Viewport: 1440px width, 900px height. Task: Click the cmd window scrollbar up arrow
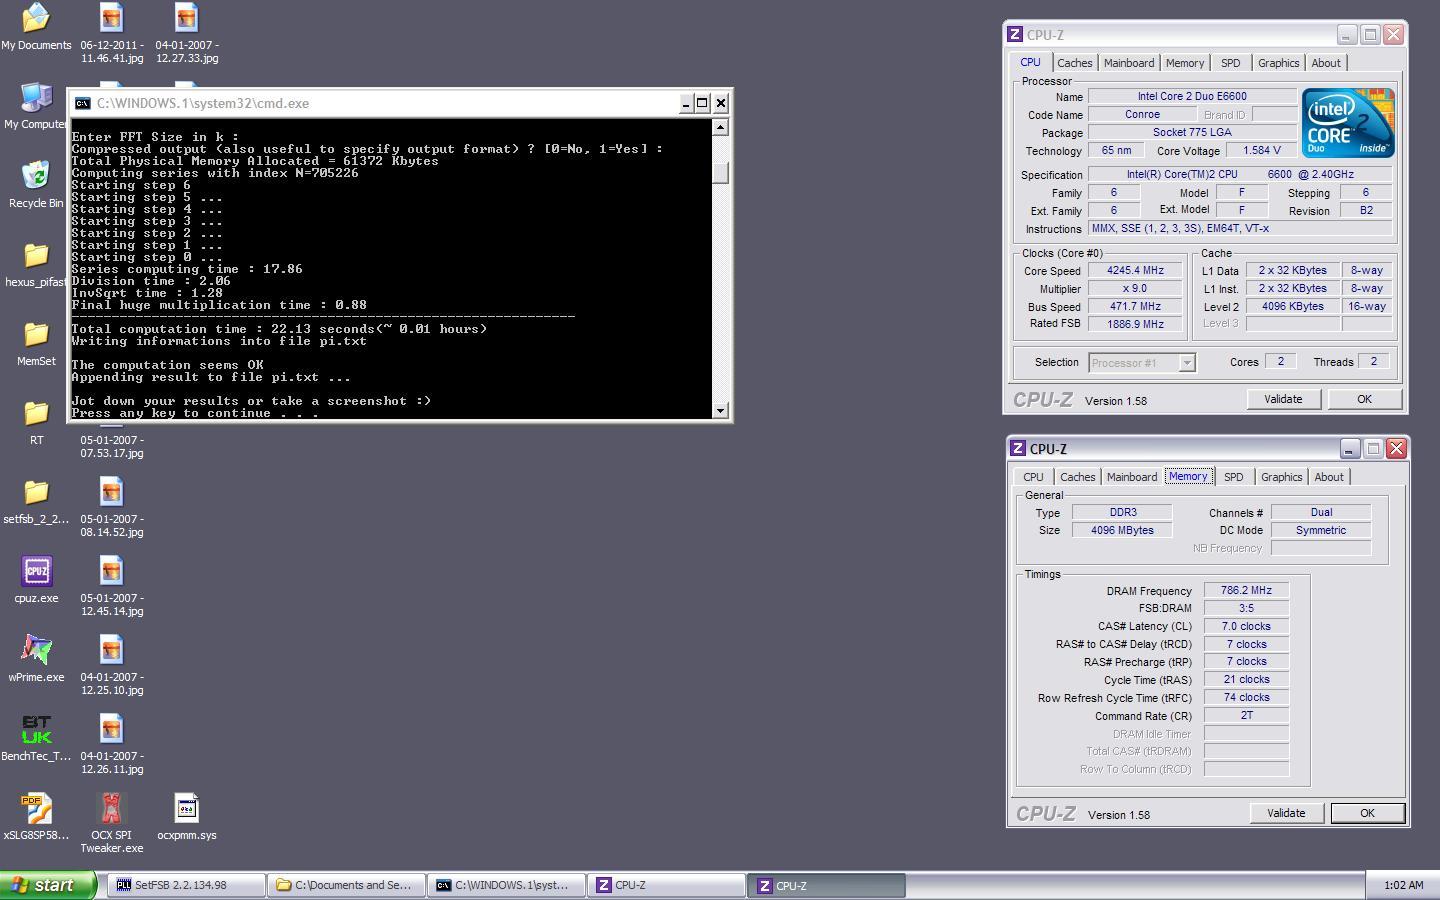(x=720, y=127)
